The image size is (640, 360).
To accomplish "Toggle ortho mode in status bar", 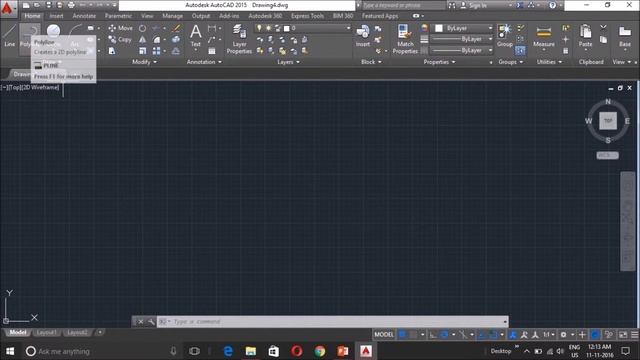I will coord(433,335).
